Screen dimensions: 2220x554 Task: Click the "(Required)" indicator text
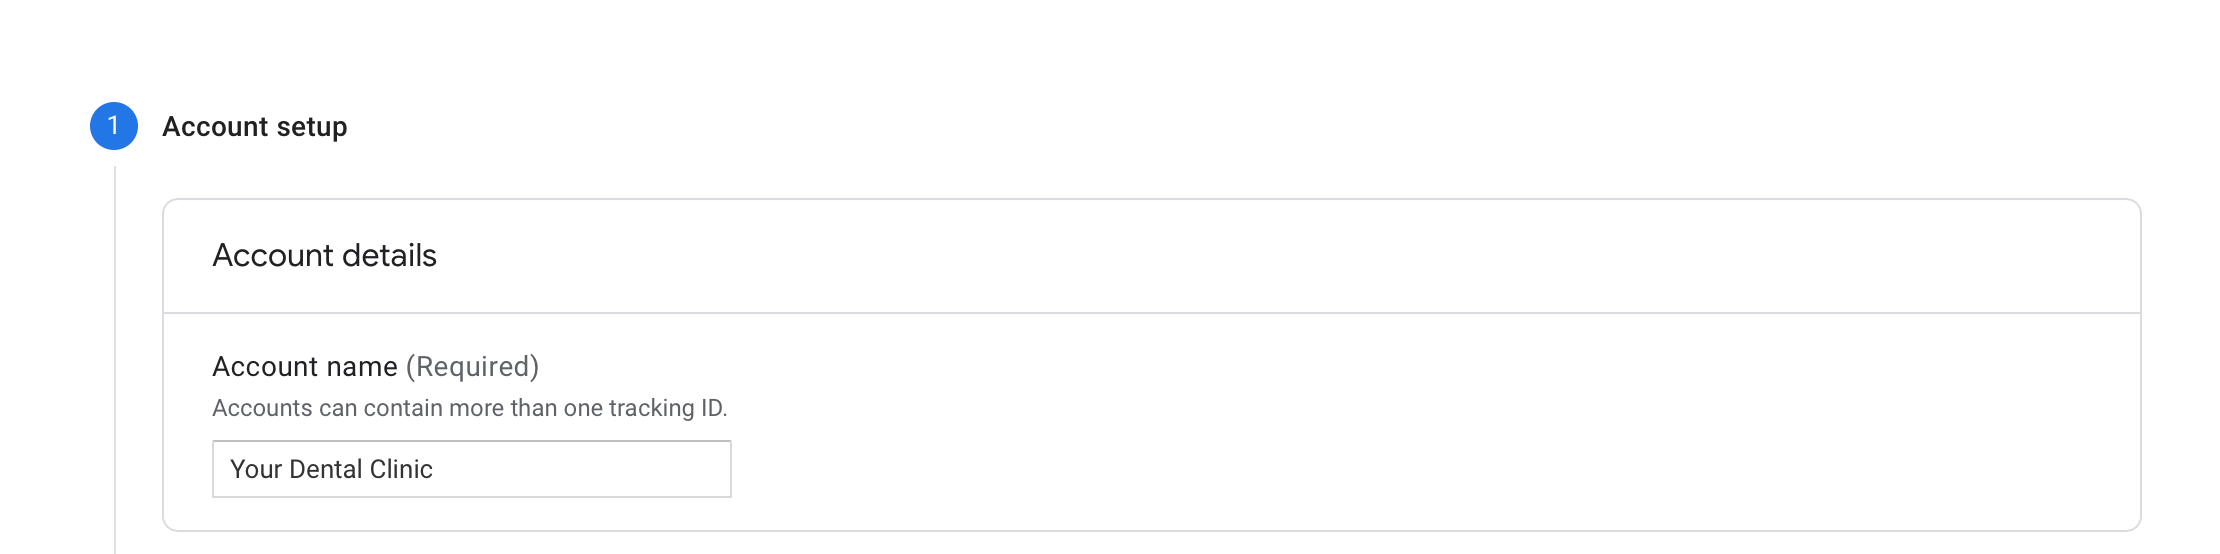(472, 367)
